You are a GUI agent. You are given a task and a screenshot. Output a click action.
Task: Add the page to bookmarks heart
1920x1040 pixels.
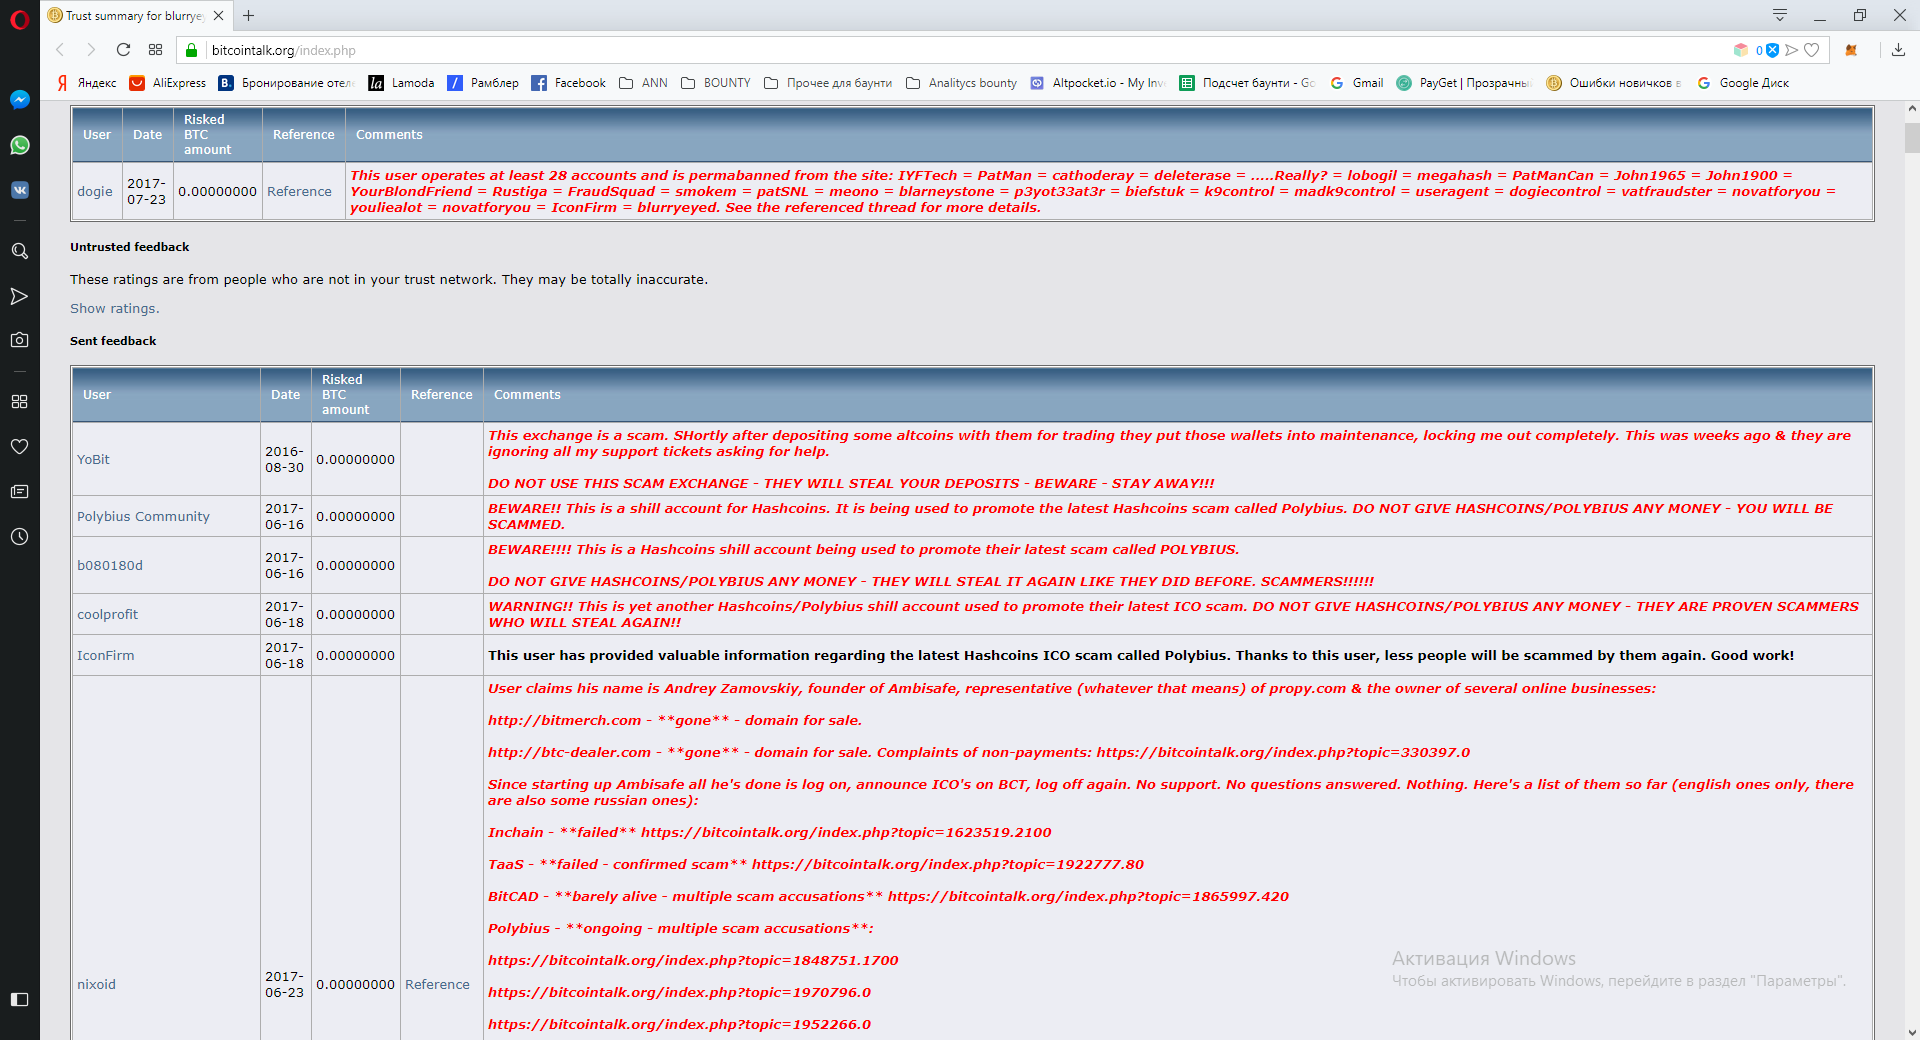pos(1811,50)
